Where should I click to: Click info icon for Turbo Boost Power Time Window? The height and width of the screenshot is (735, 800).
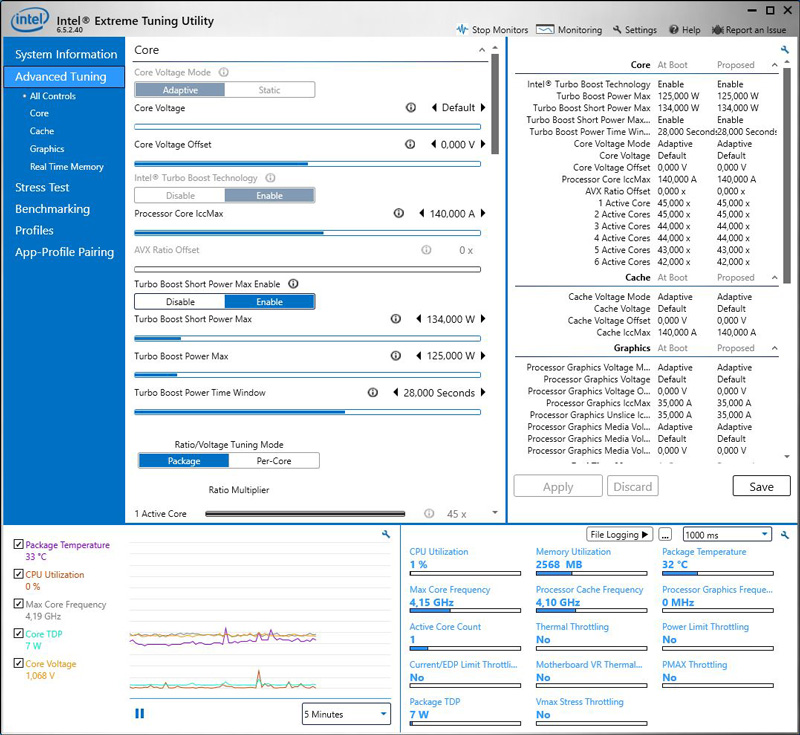coord(373,392)
